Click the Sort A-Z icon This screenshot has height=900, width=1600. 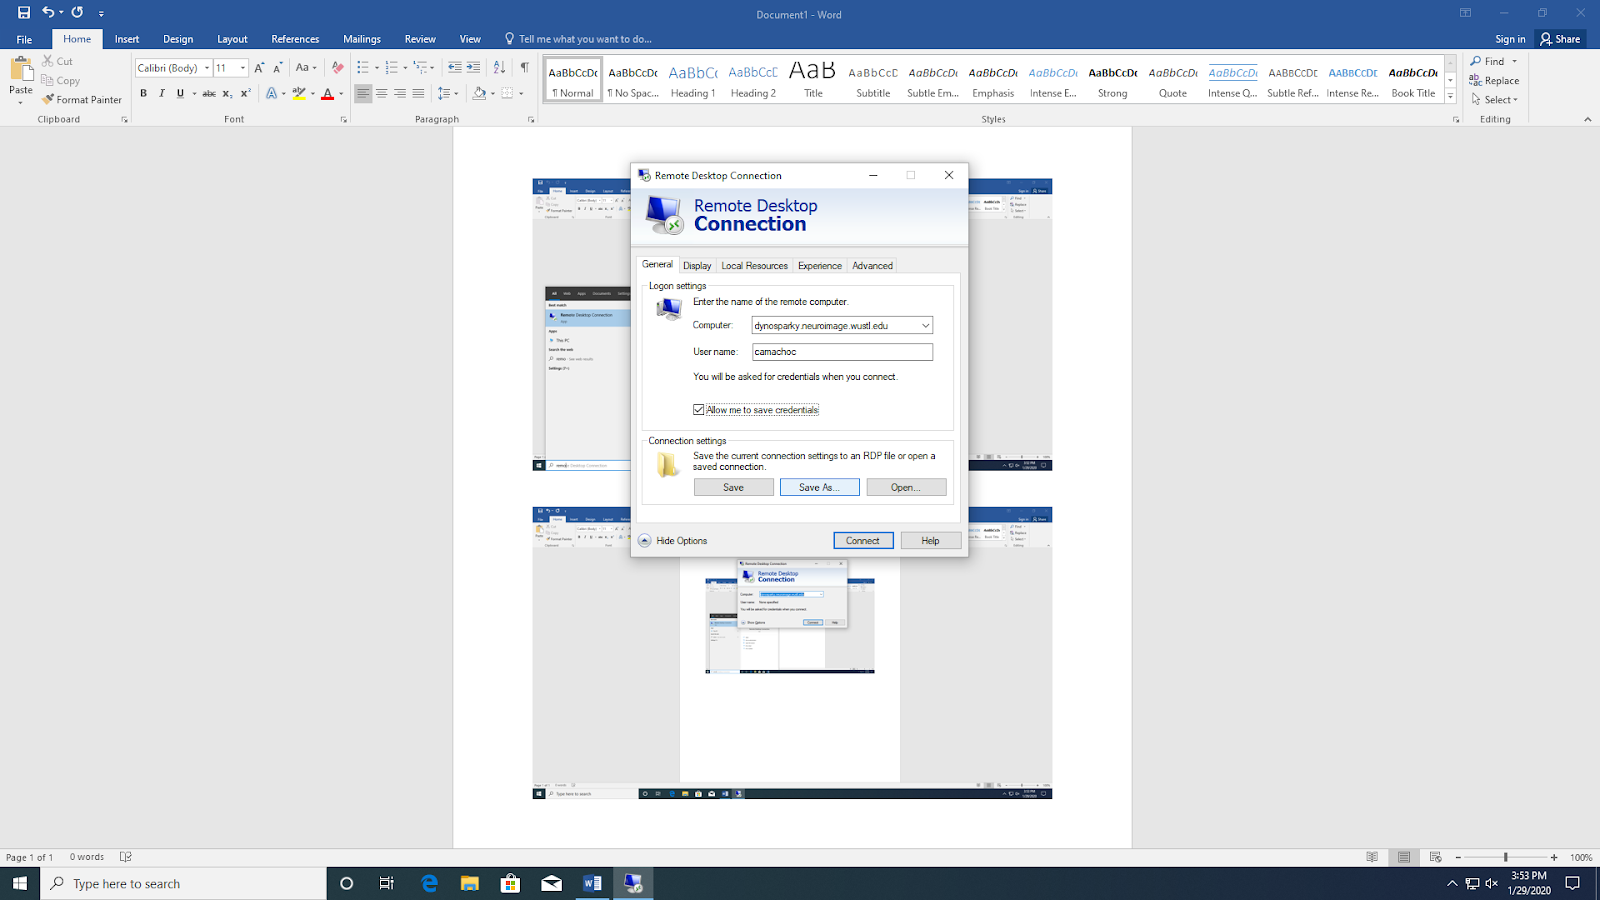(x=499, y=68)
